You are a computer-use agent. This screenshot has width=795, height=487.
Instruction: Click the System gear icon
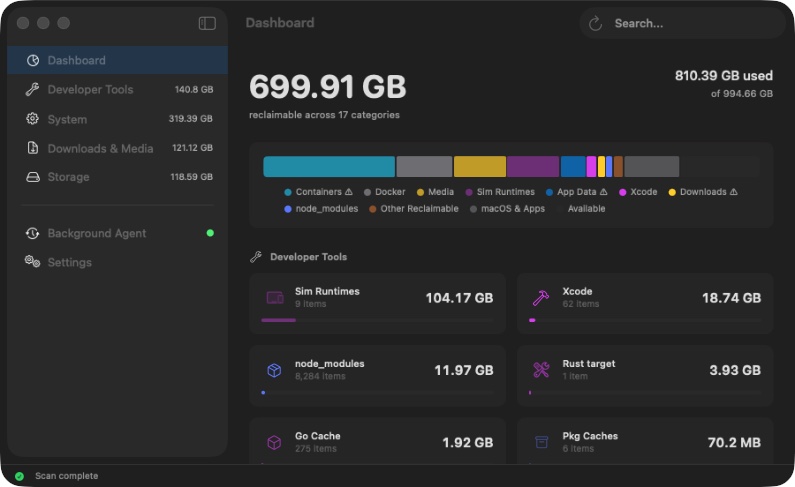(32, 119)
